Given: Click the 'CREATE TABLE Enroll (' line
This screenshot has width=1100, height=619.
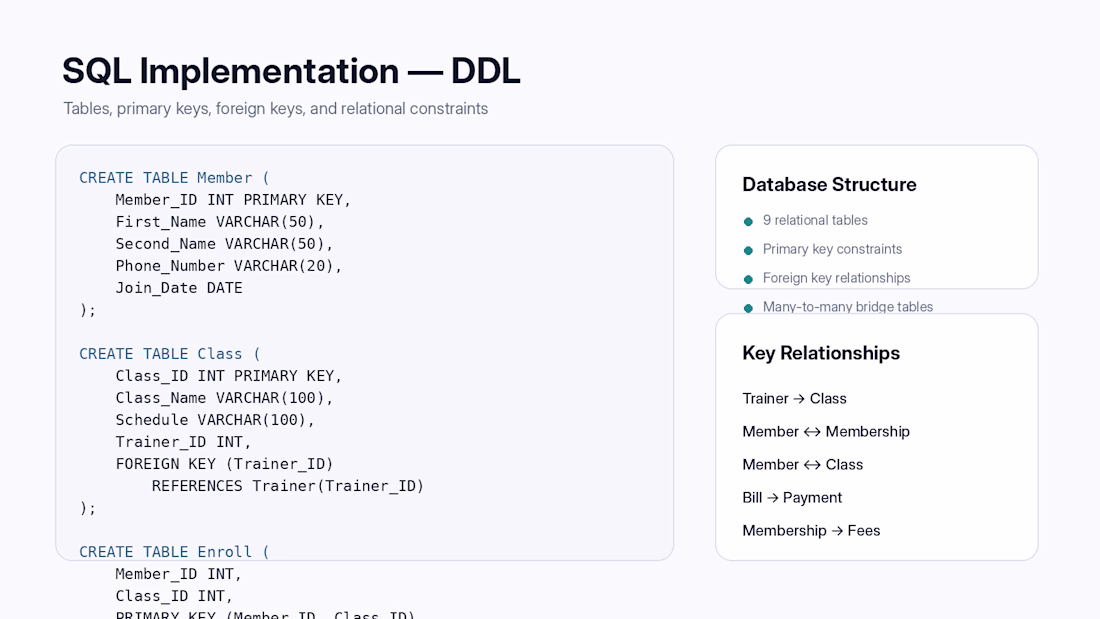Looking at the screenshot, I should click(174, 552).
